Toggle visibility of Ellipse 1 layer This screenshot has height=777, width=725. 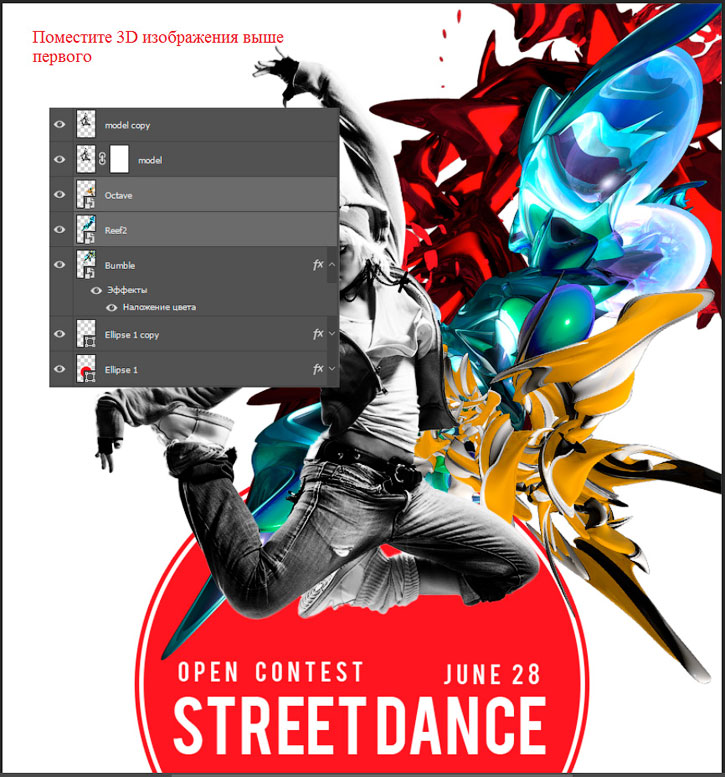pos(59,369)
